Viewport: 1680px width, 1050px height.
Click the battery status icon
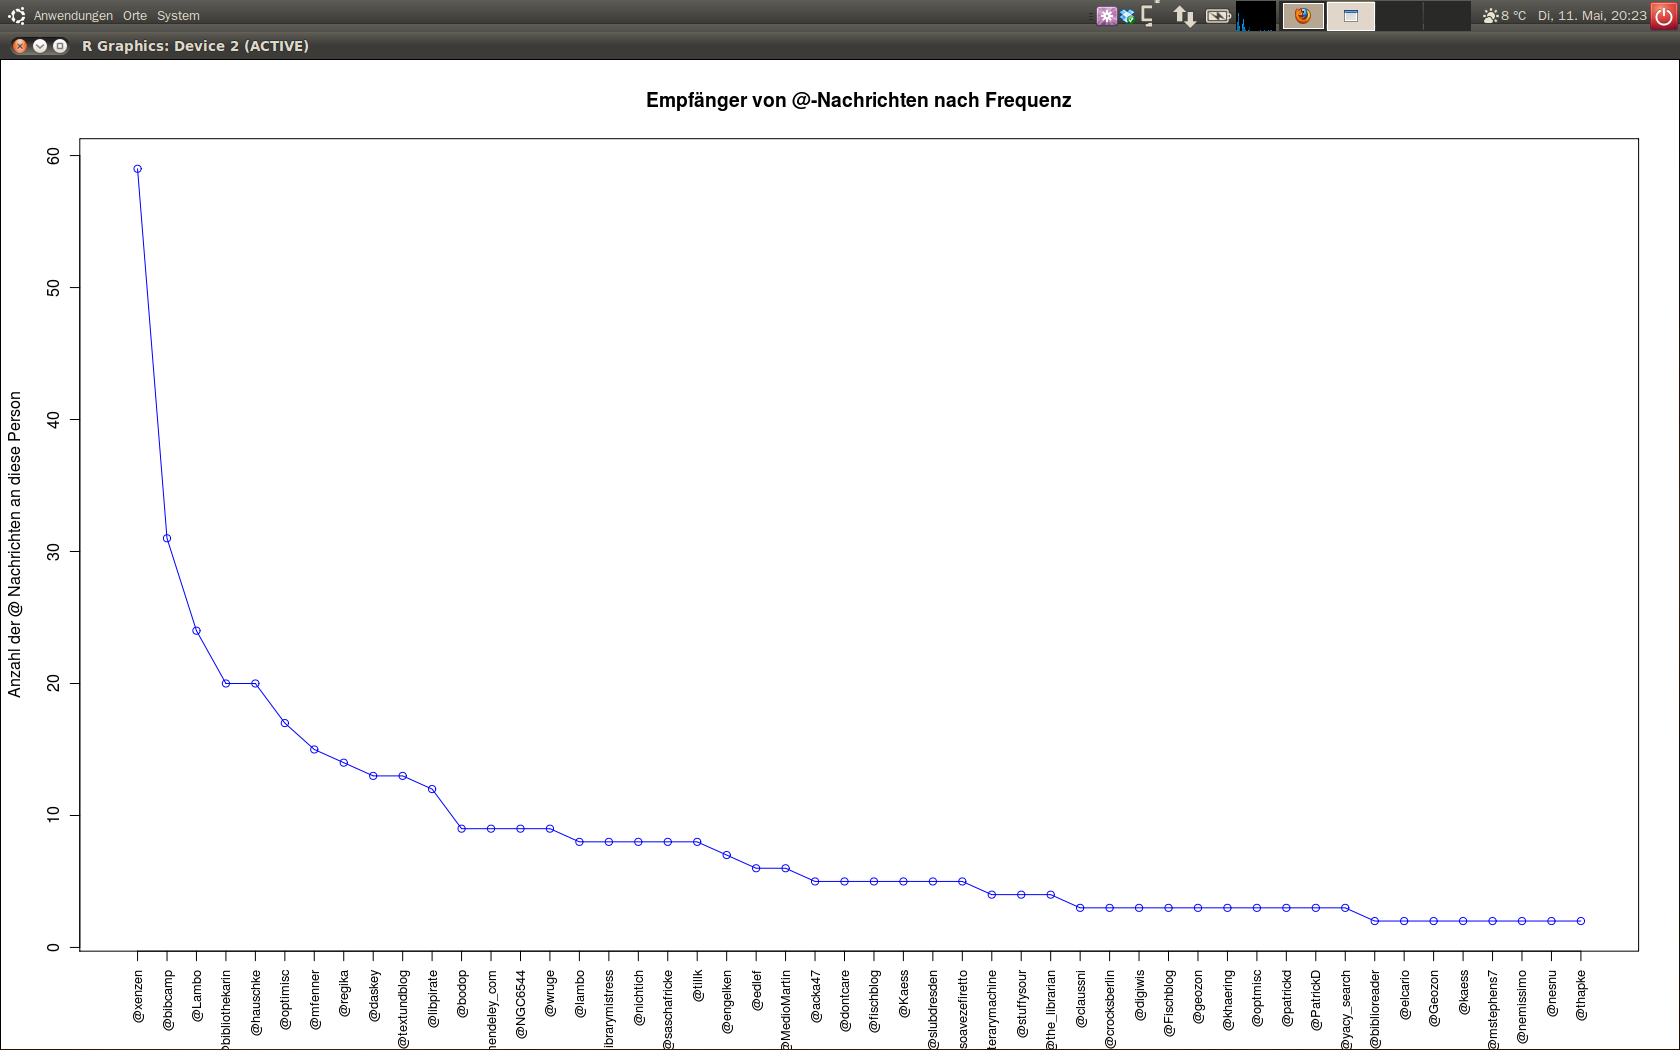click(x=1218, y=16)
